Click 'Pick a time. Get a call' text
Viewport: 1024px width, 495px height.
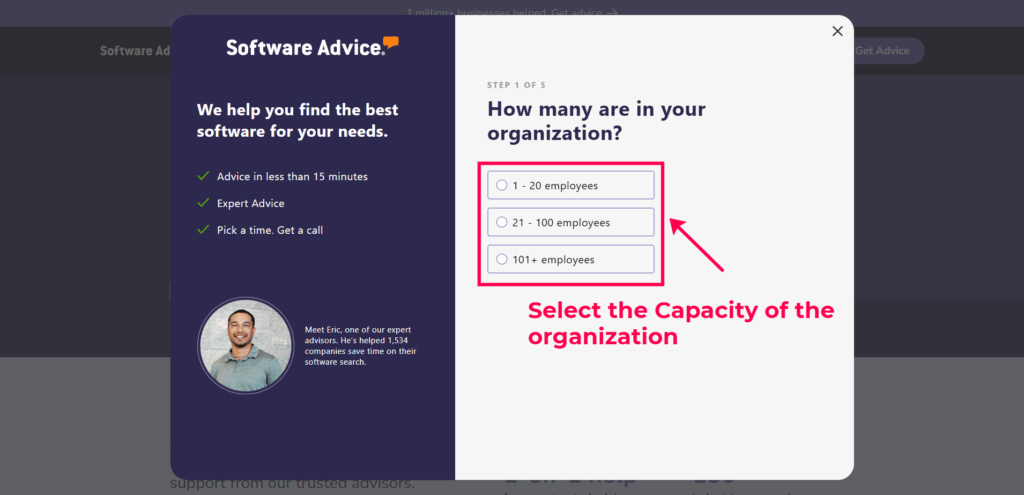270,230
